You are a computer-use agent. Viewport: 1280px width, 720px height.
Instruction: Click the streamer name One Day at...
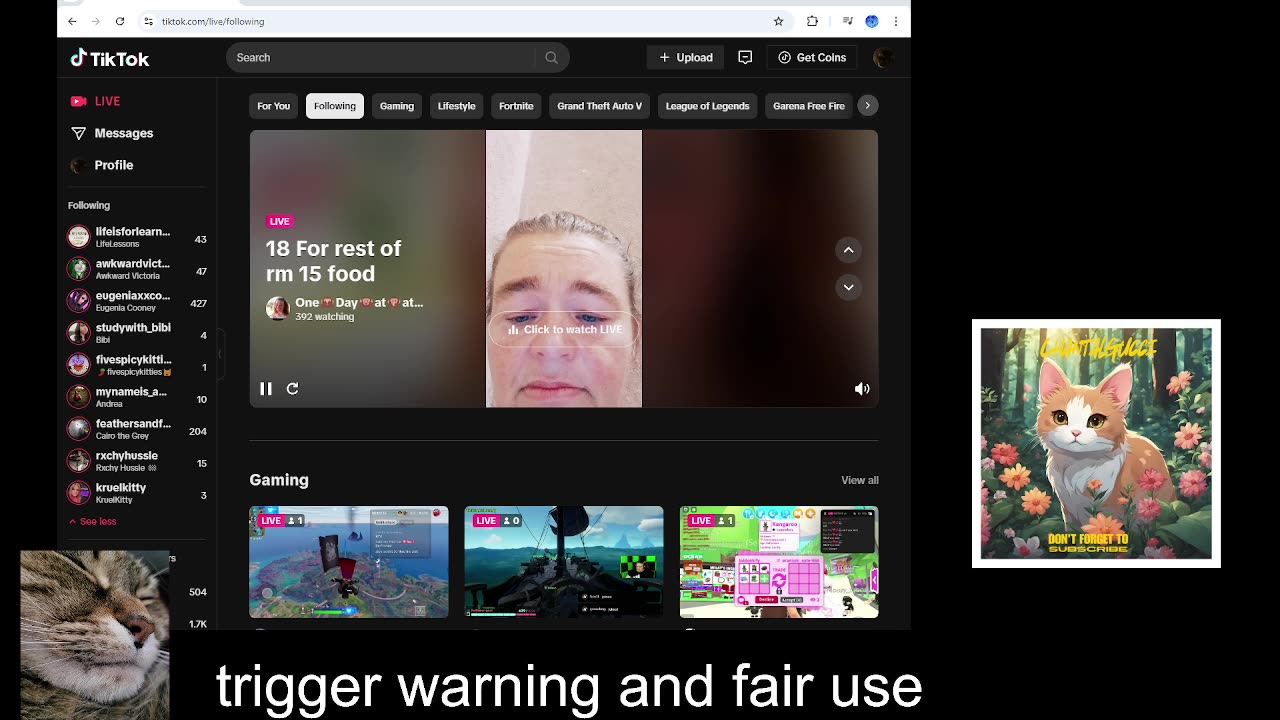359,302
